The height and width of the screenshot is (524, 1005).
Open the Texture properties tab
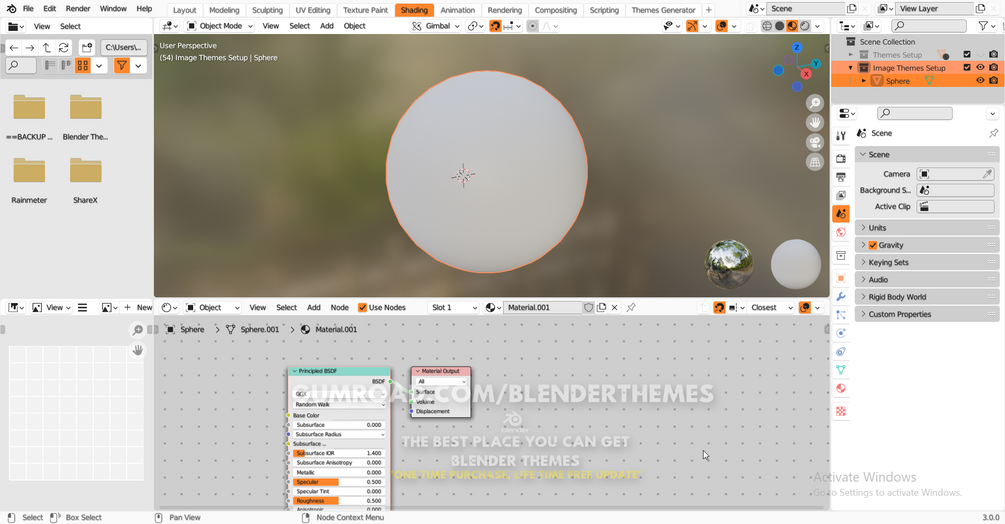[841, 411]
